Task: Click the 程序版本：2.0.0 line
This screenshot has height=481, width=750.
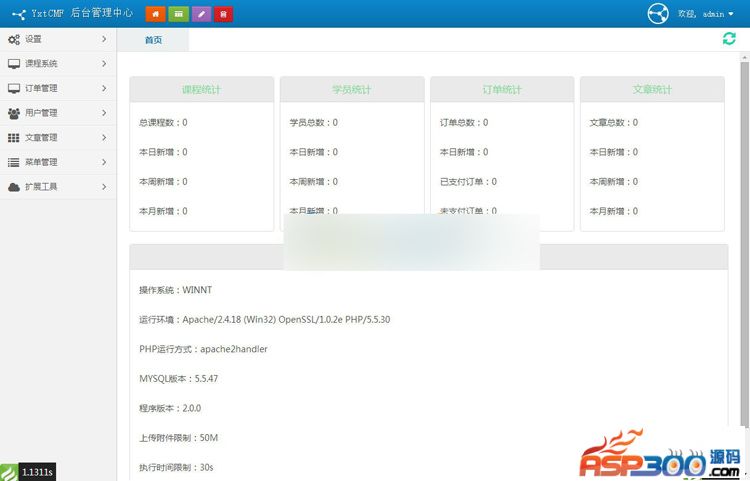Action: click(x=170, y=408)
